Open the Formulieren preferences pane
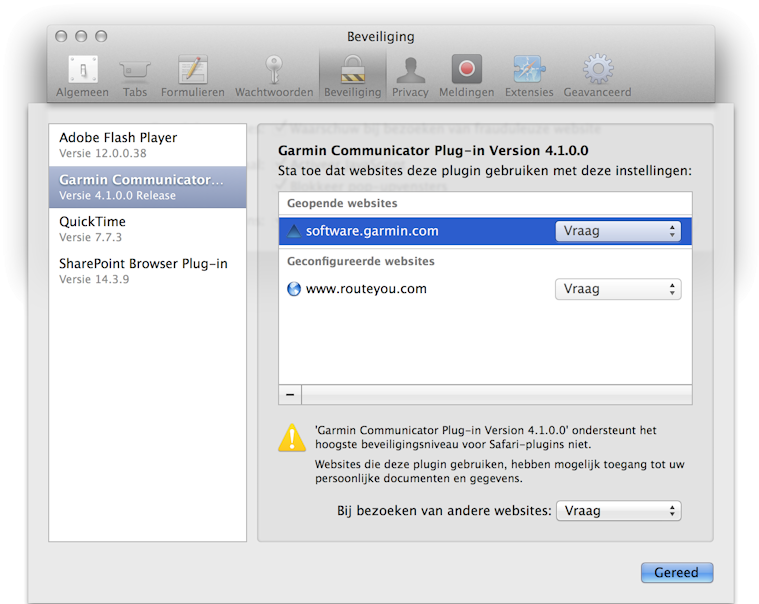 coord(193,76)
